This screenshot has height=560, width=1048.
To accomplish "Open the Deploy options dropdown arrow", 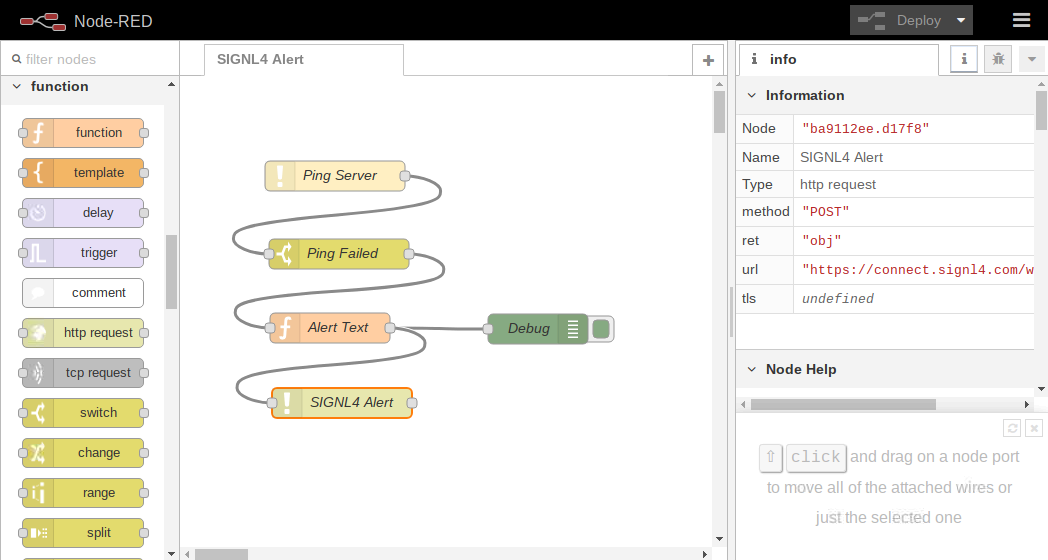I will click(x=961, y=20).
